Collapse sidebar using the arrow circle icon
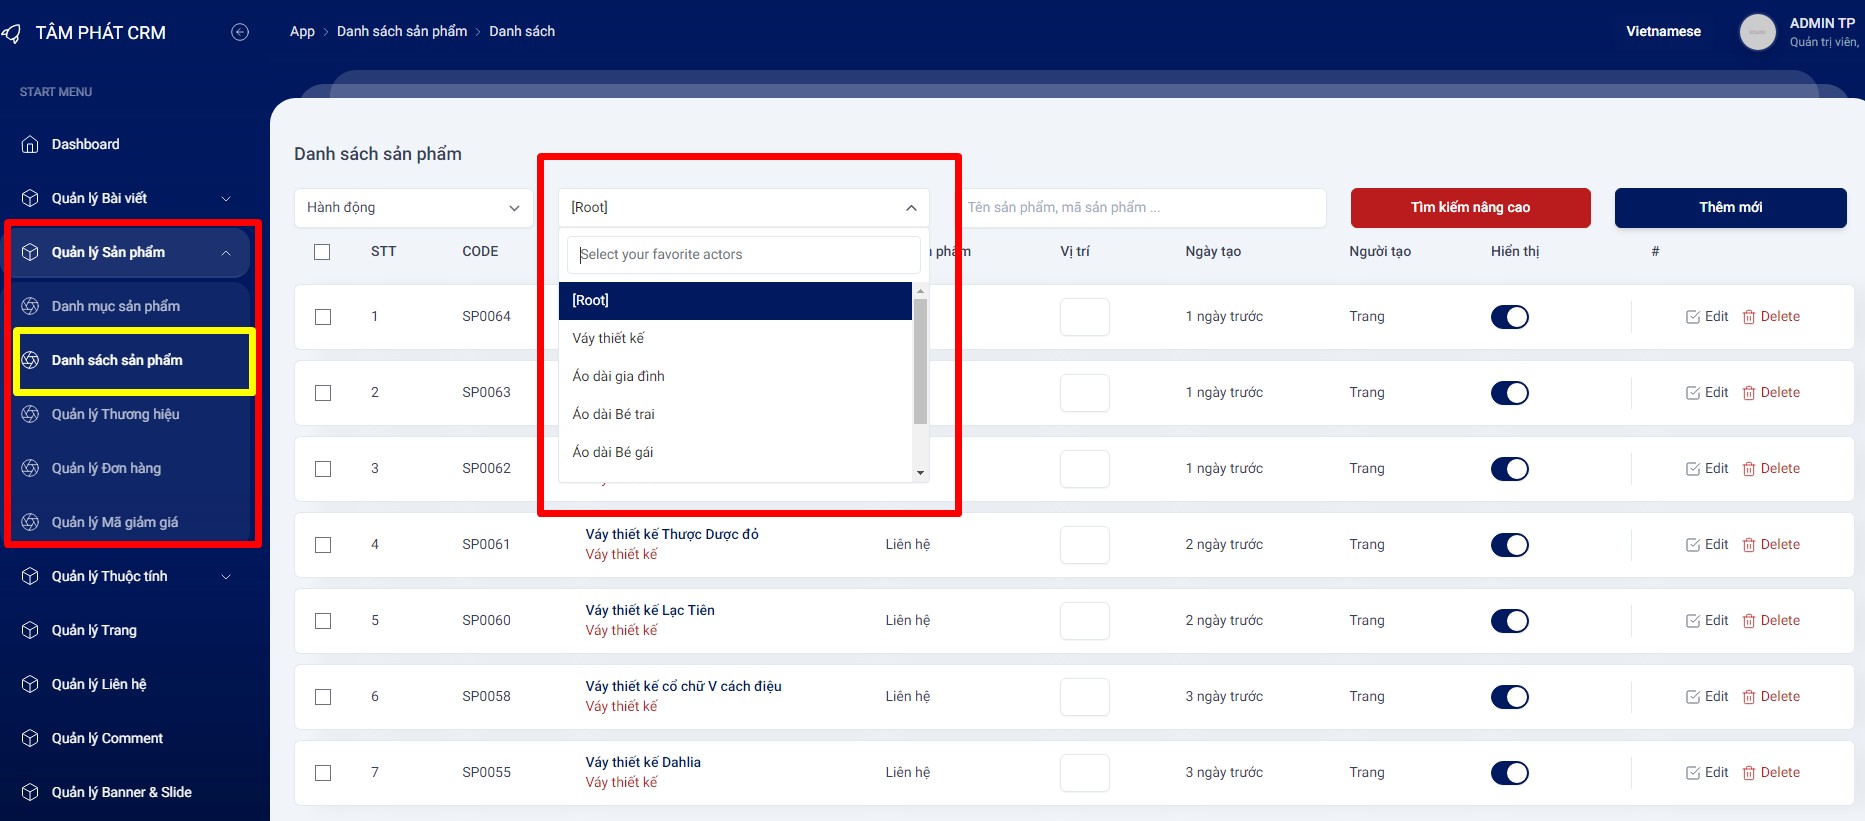The image size is (1865, 821). pyautogui.click(x=240, y=32)
